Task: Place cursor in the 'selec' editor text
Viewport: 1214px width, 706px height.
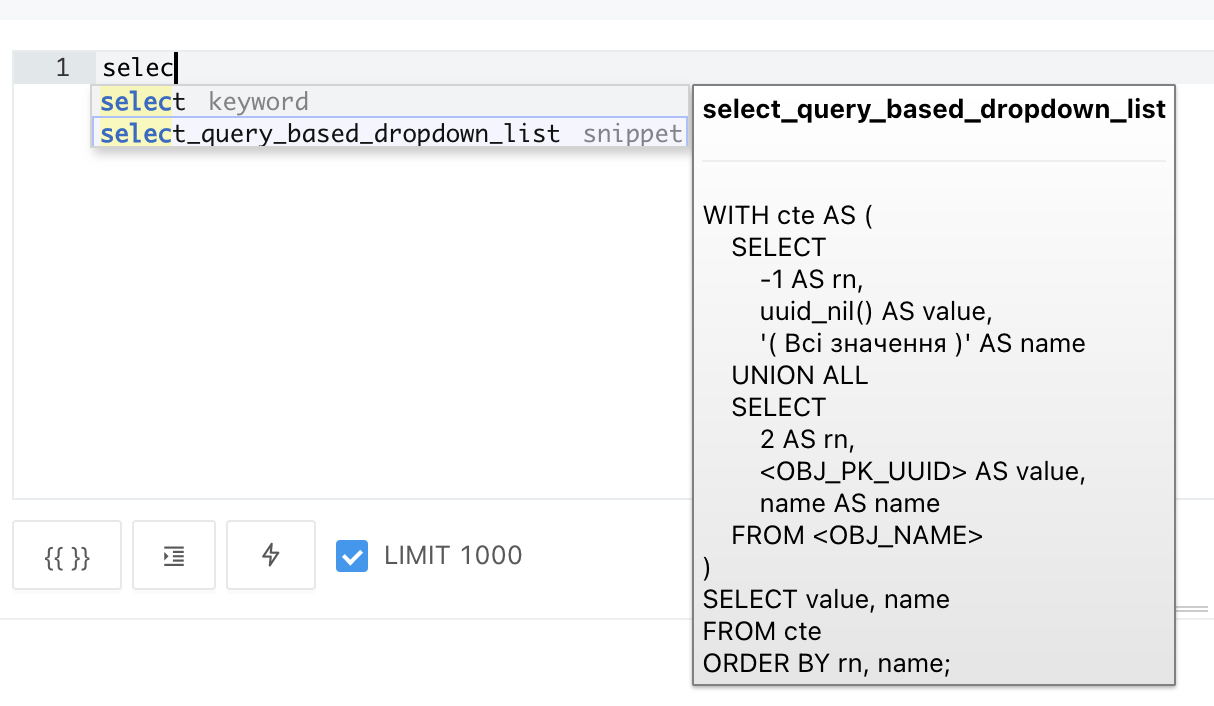Action: tap(138, 68)
